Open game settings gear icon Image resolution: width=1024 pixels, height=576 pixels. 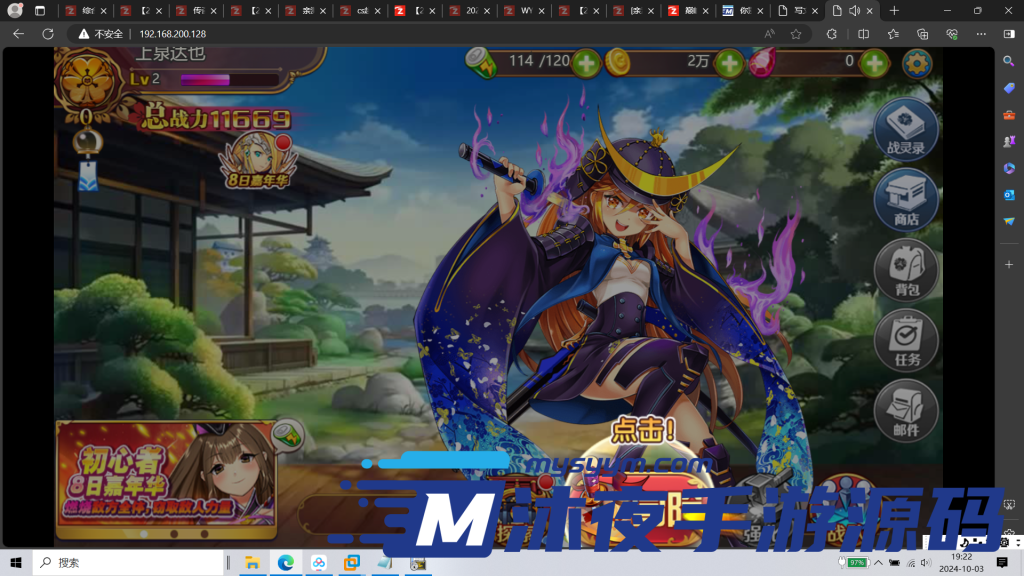pyautogui.click(x=916, y=64)
